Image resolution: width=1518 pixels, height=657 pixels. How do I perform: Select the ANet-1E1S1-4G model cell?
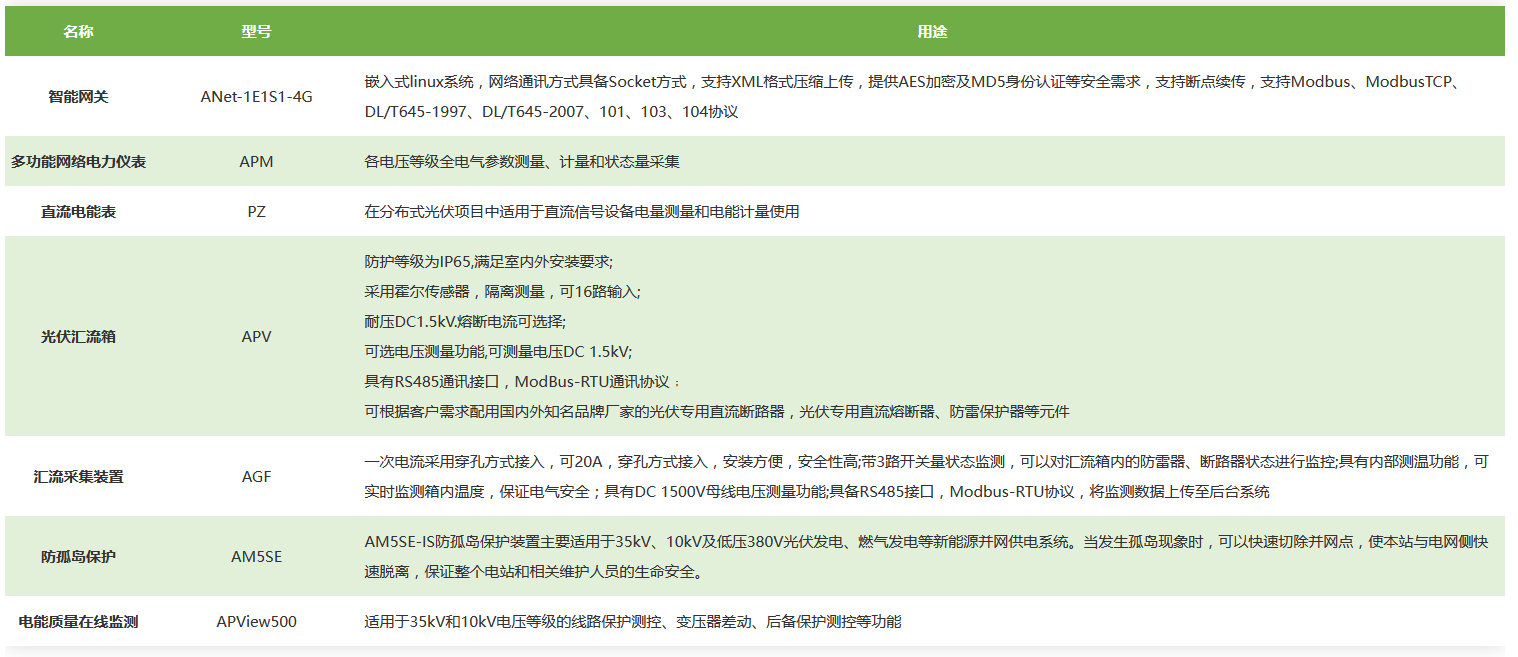[x=256, y=97]
